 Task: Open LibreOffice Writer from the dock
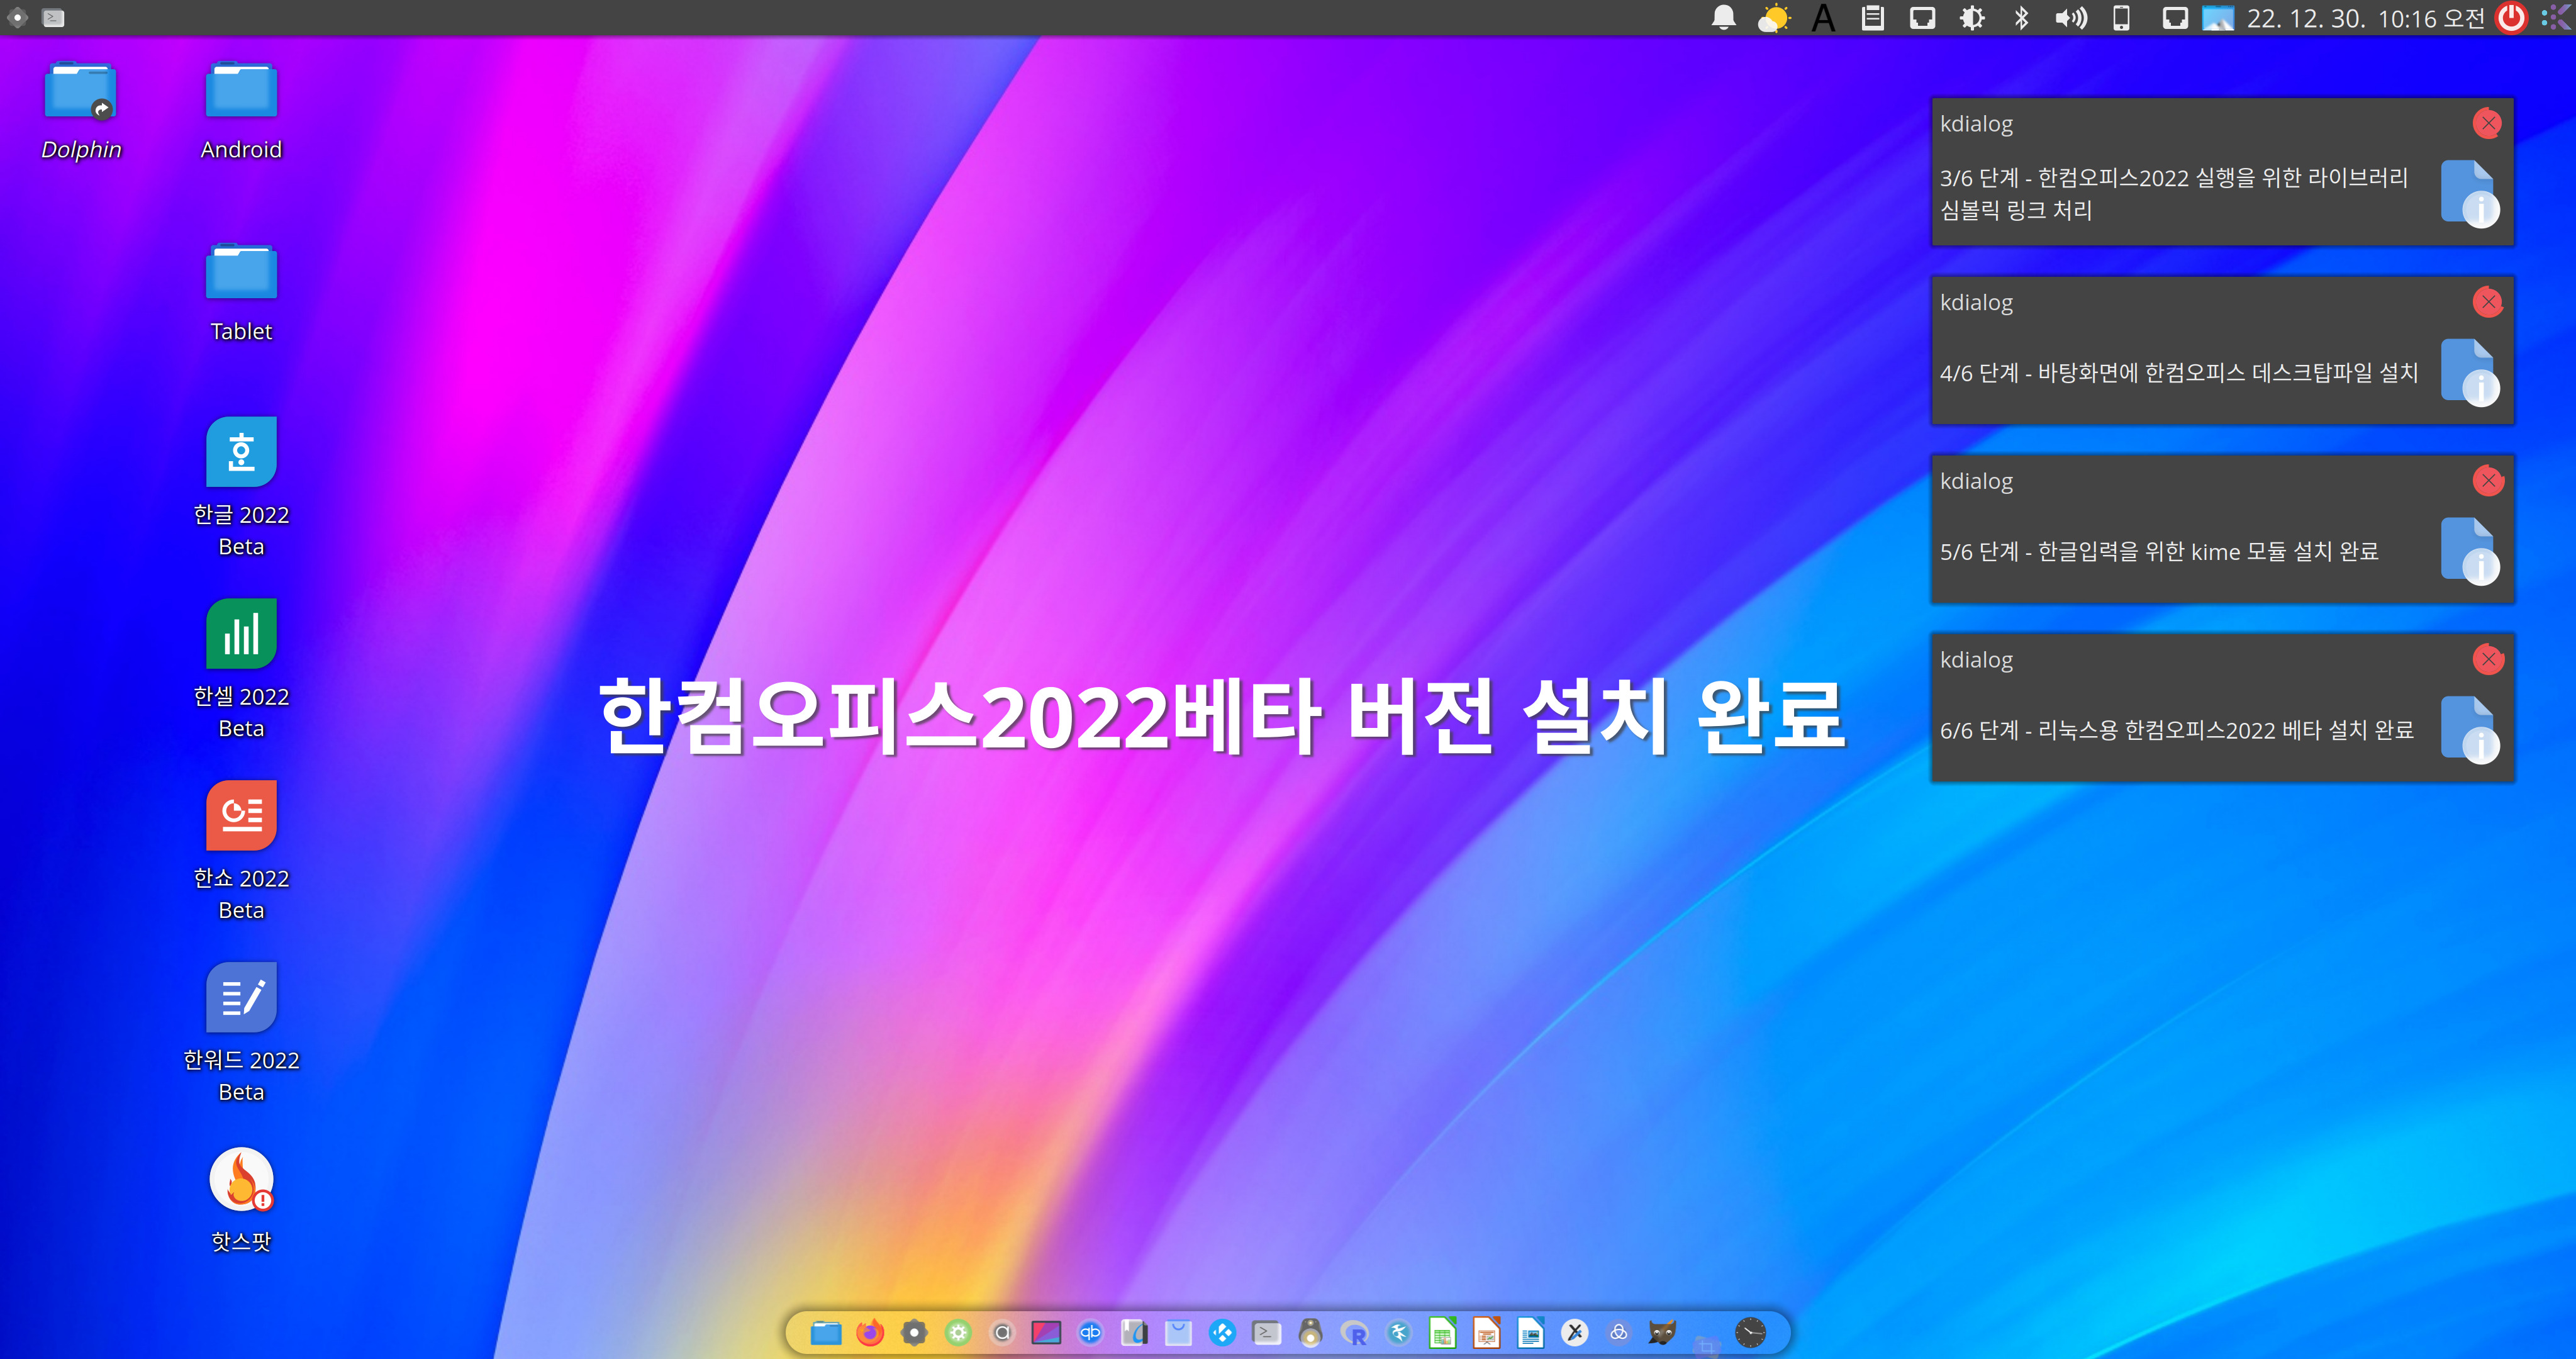pos(1531,1333)
